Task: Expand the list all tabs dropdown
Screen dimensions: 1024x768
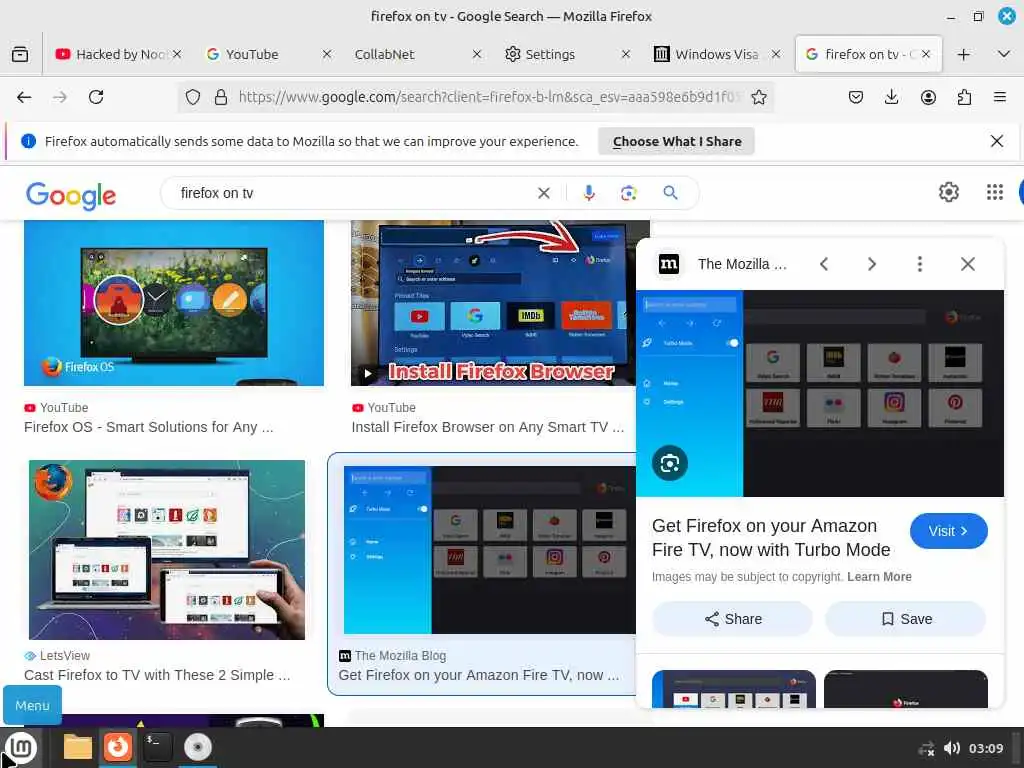Action: pyautogui.click(x=1004, y=54)
